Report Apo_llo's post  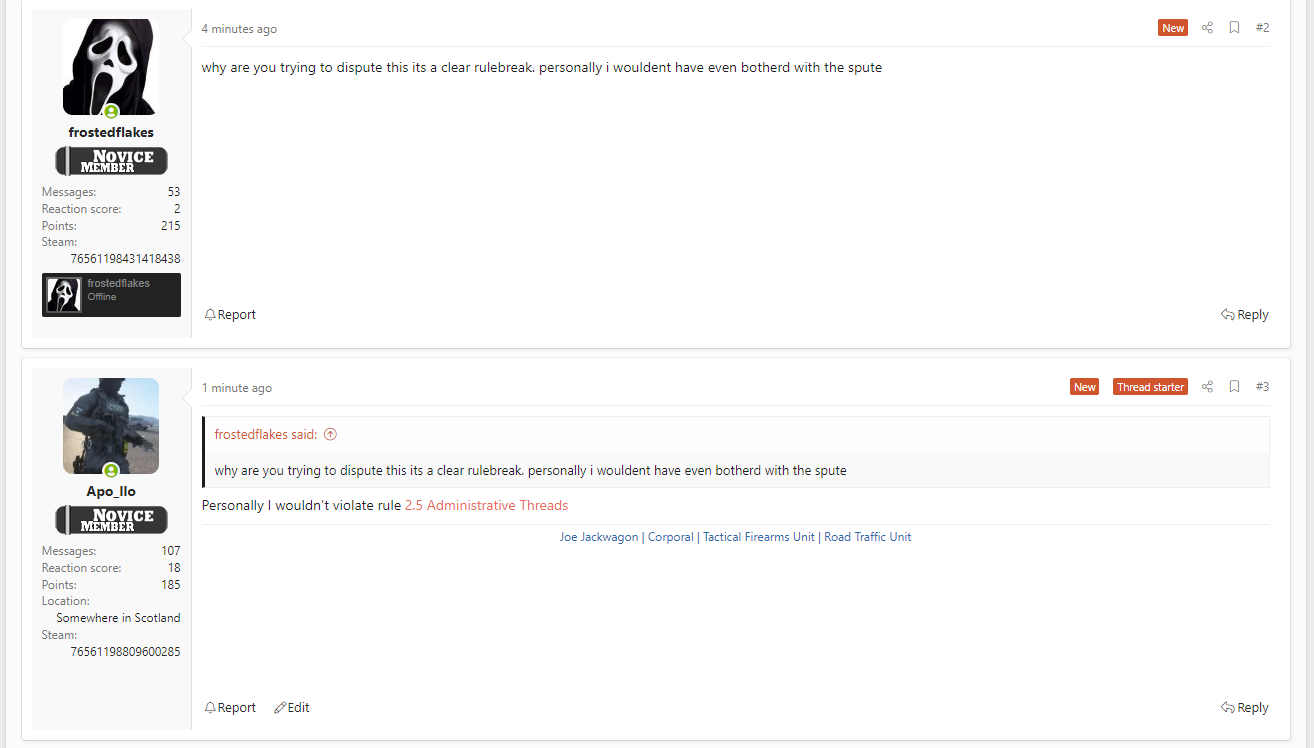click(x=230, y=708)
